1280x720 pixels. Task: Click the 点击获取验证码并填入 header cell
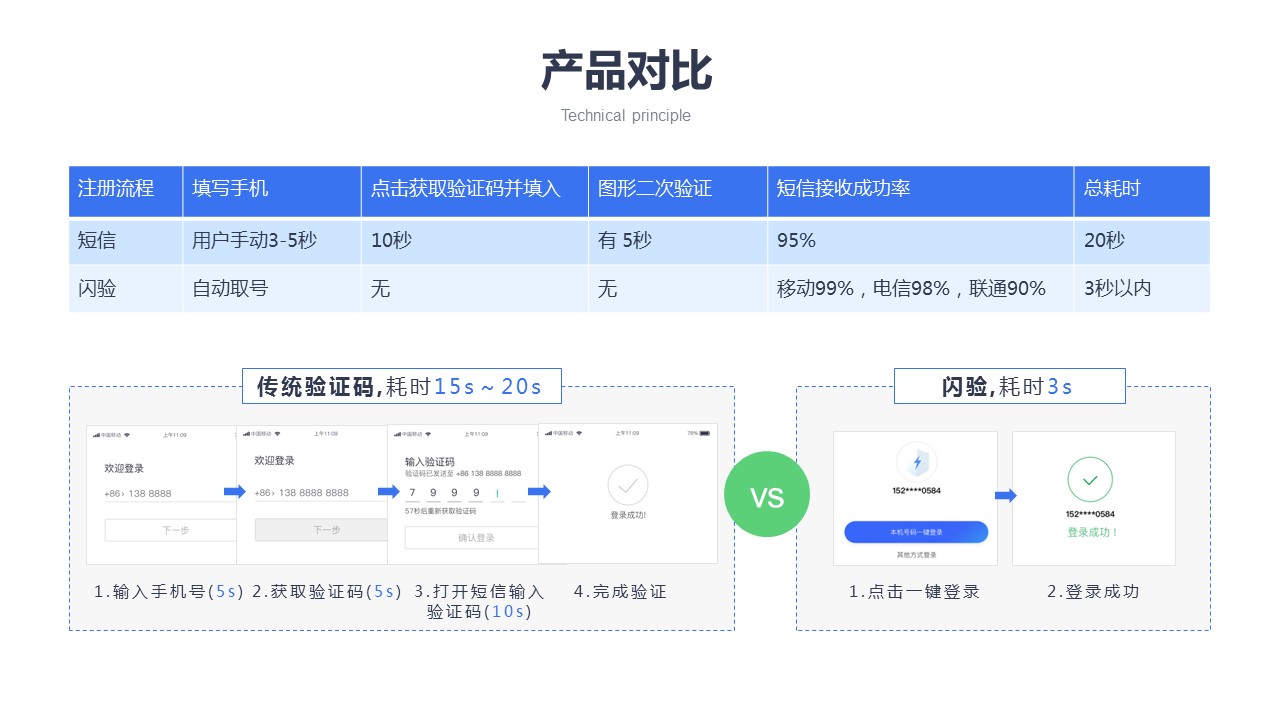coord(475,191)
